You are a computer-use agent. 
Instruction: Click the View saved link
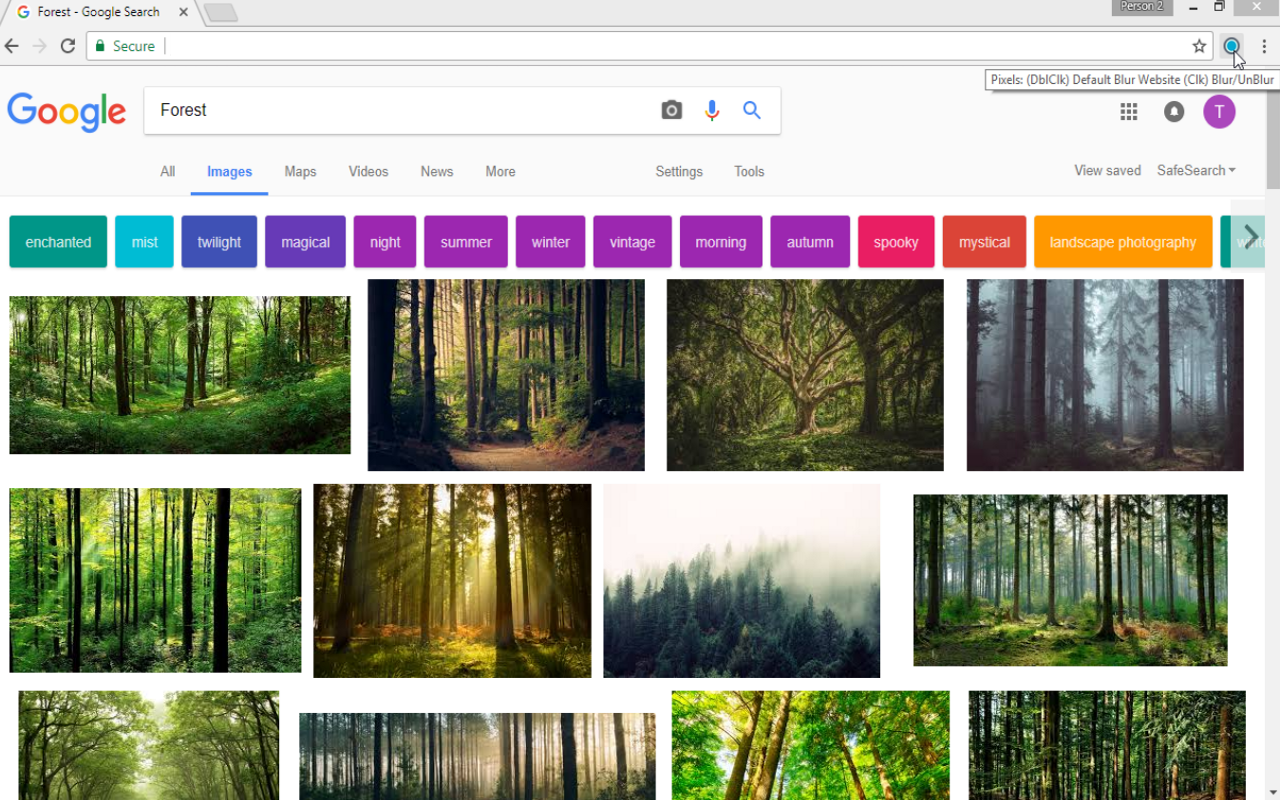[1107, 171]
